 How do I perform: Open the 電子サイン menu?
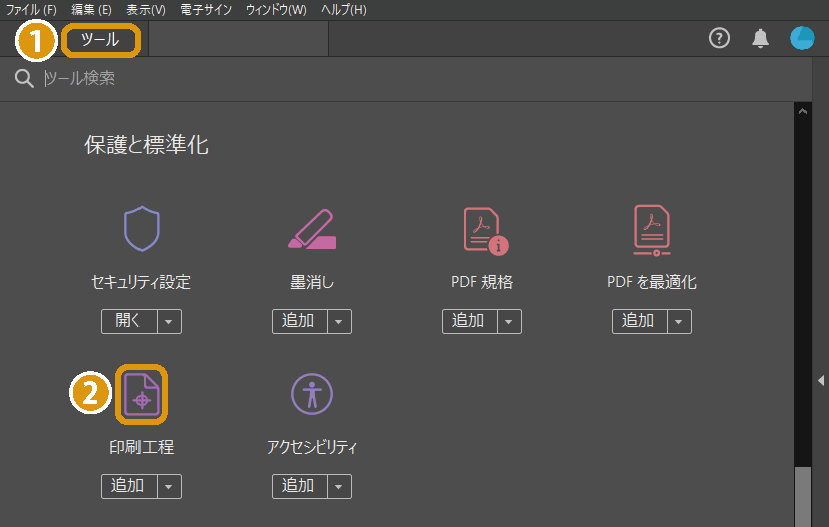(x=206, y=10)
